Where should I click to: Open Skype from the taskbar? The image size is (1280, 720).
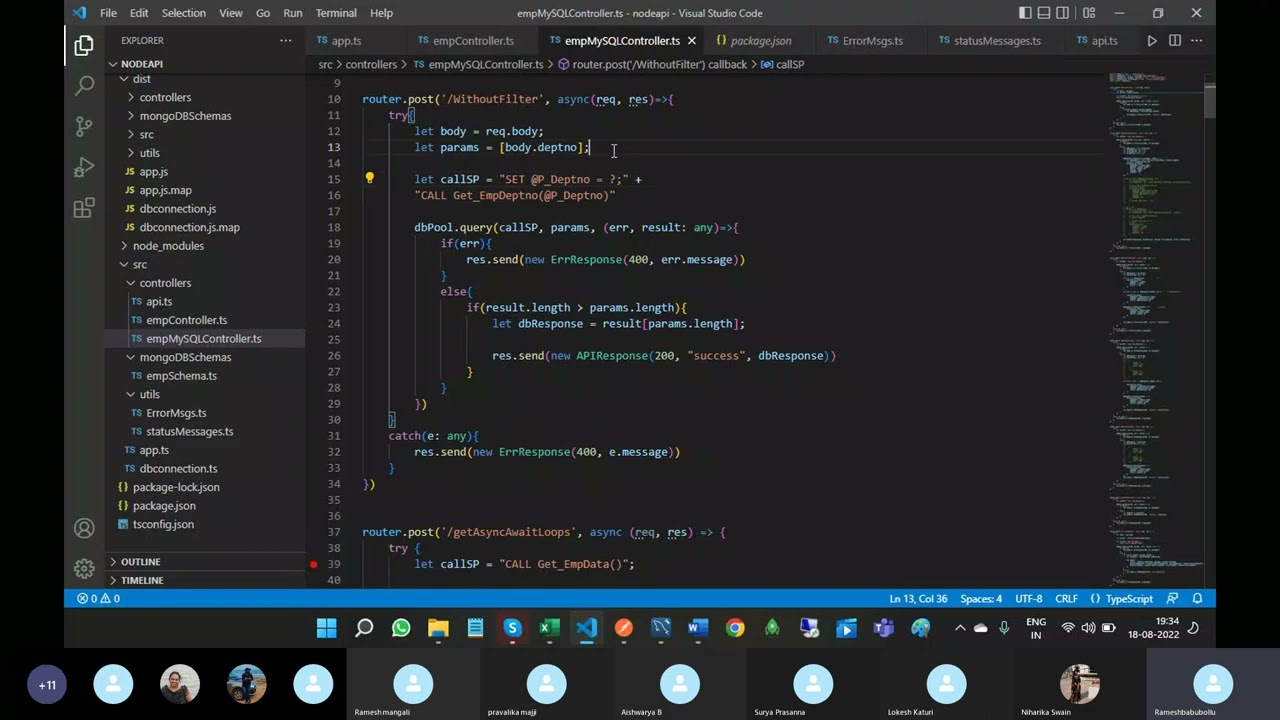click(512, 628)
